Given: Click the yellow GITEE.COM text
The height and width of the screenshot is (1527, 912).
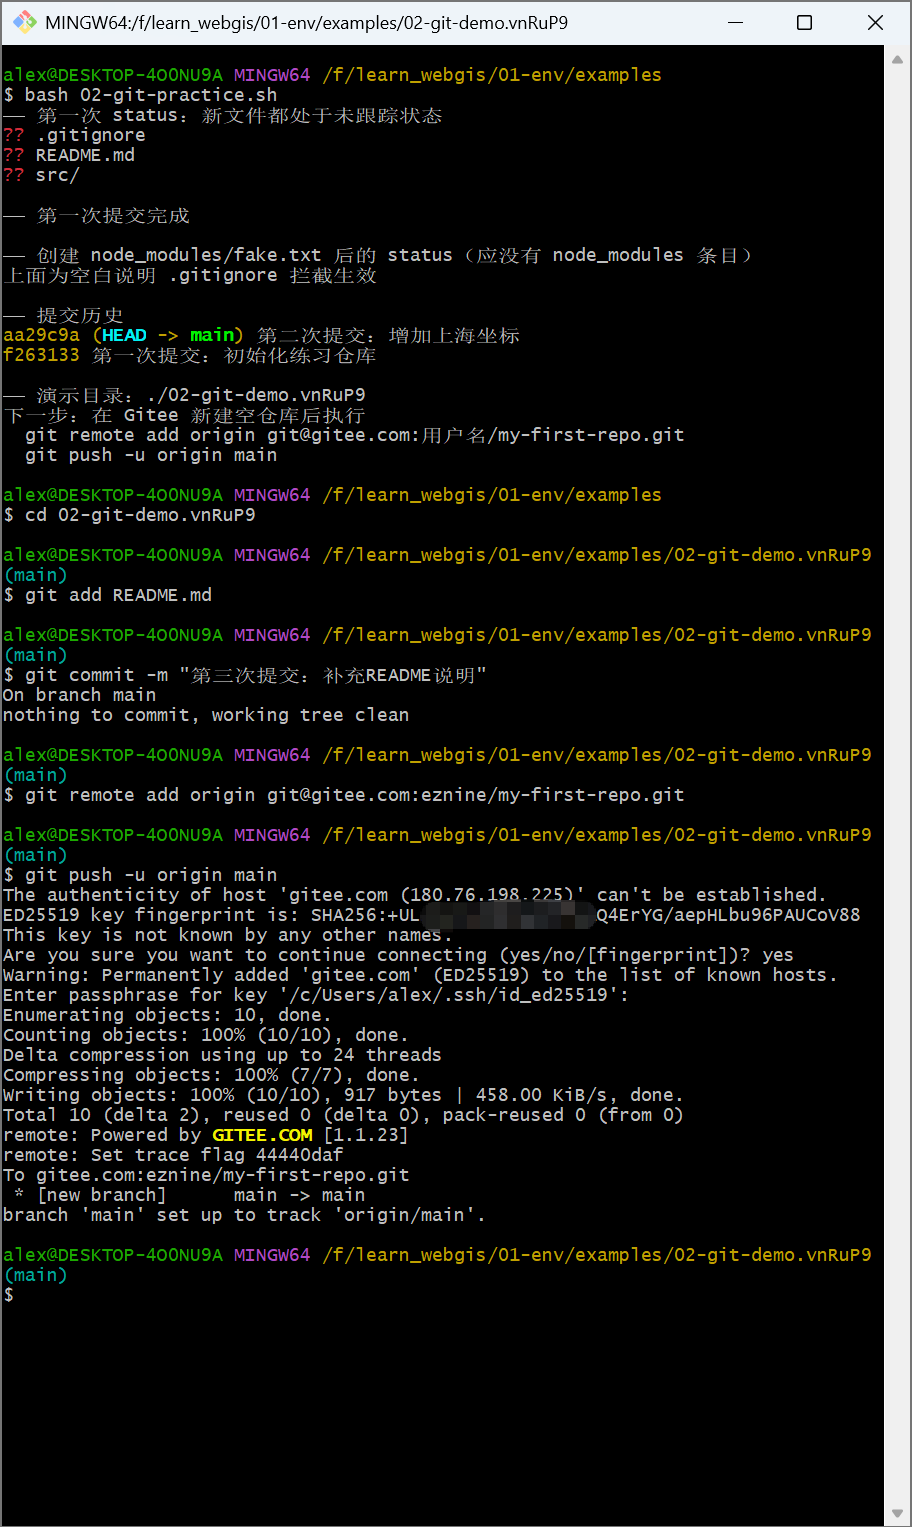Looking at the screenshot, I should (x=262, y=1135).
